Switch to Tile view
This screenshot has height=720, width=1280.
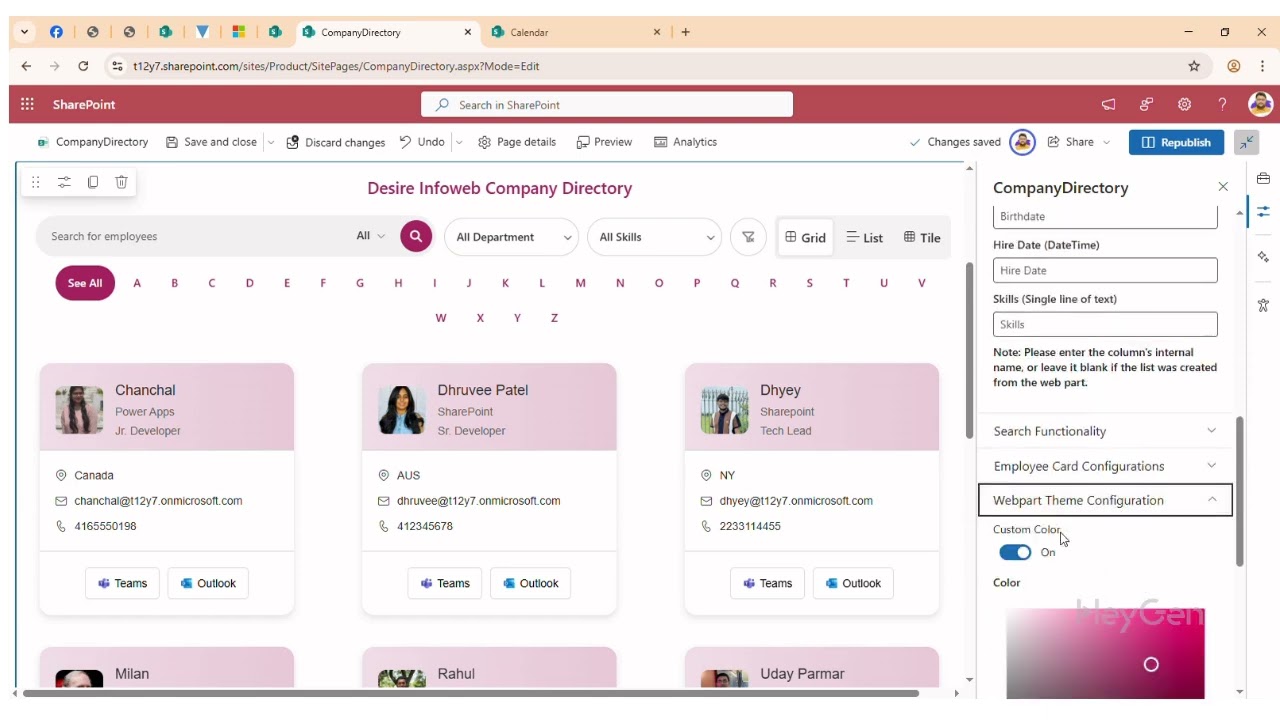922,237
